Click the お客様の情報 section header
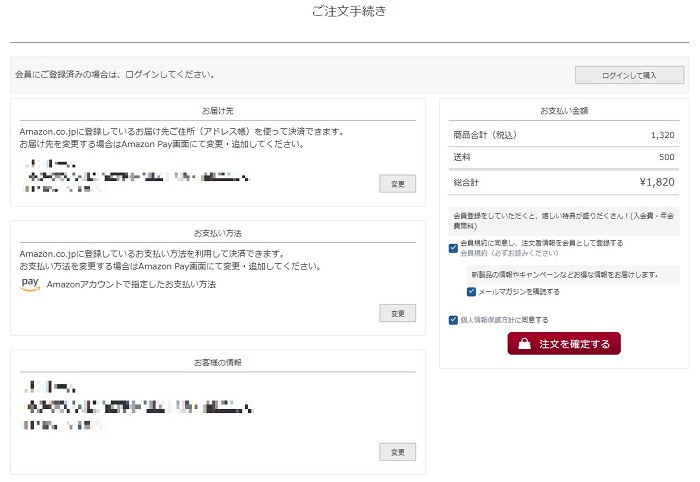 coord(217,362)
